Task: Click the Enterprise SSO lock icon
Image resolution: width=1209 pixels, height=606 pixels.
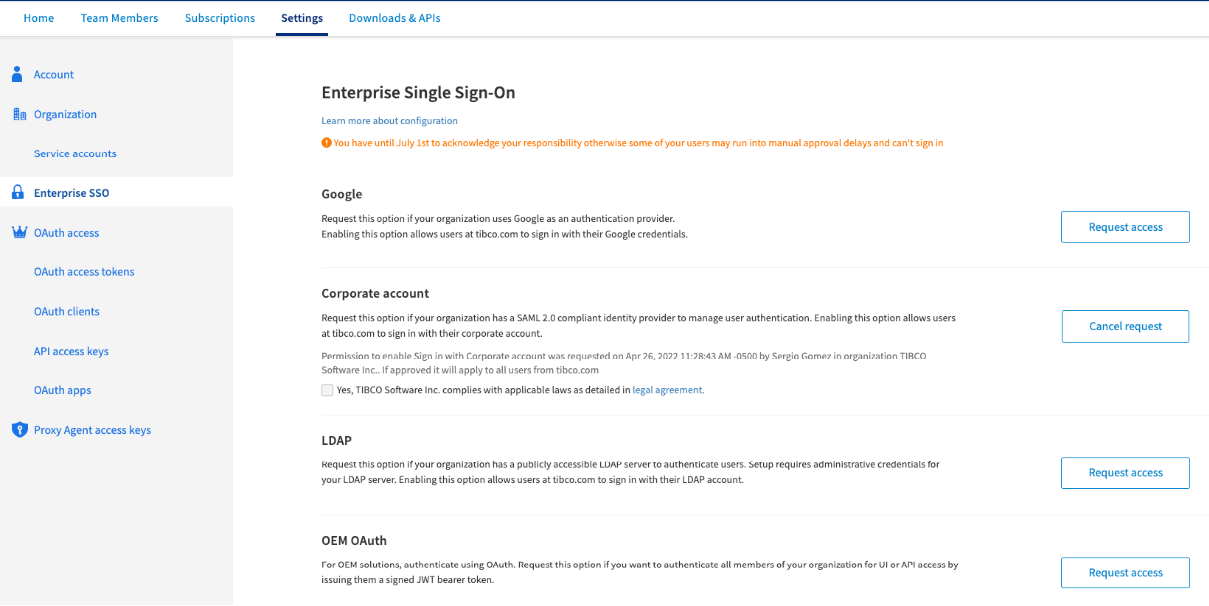Action: [x=18, y=193]
